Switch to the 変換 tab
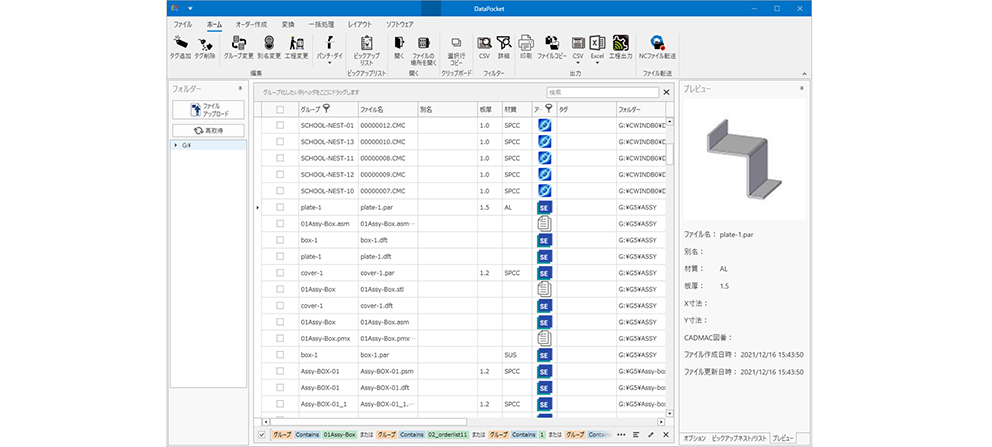 pos(288,24)
